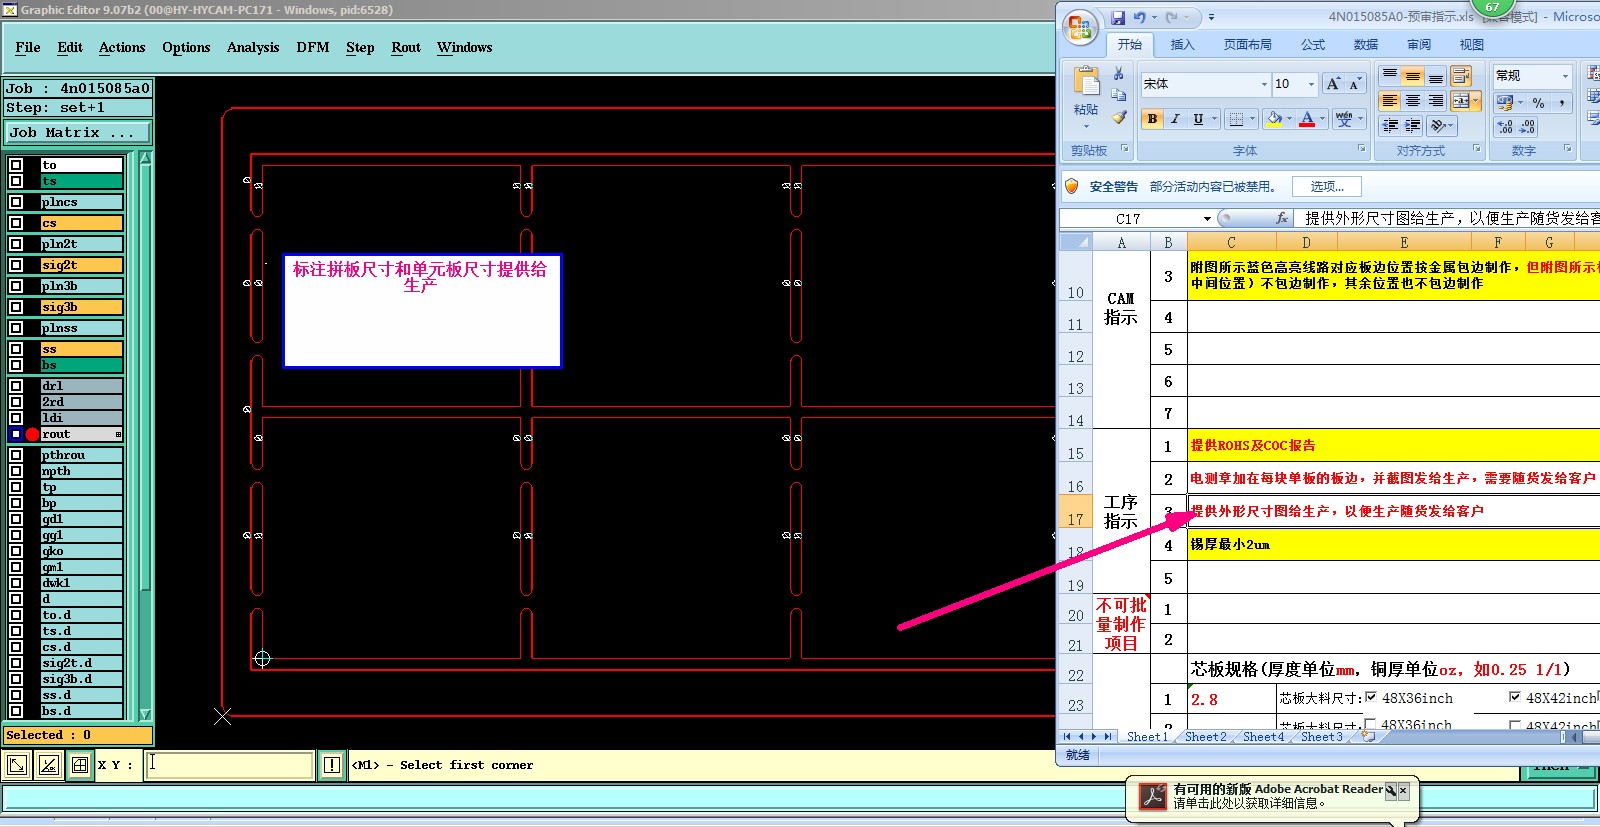Toggle visibility box for layer 'cs'

tap(16, 223)
